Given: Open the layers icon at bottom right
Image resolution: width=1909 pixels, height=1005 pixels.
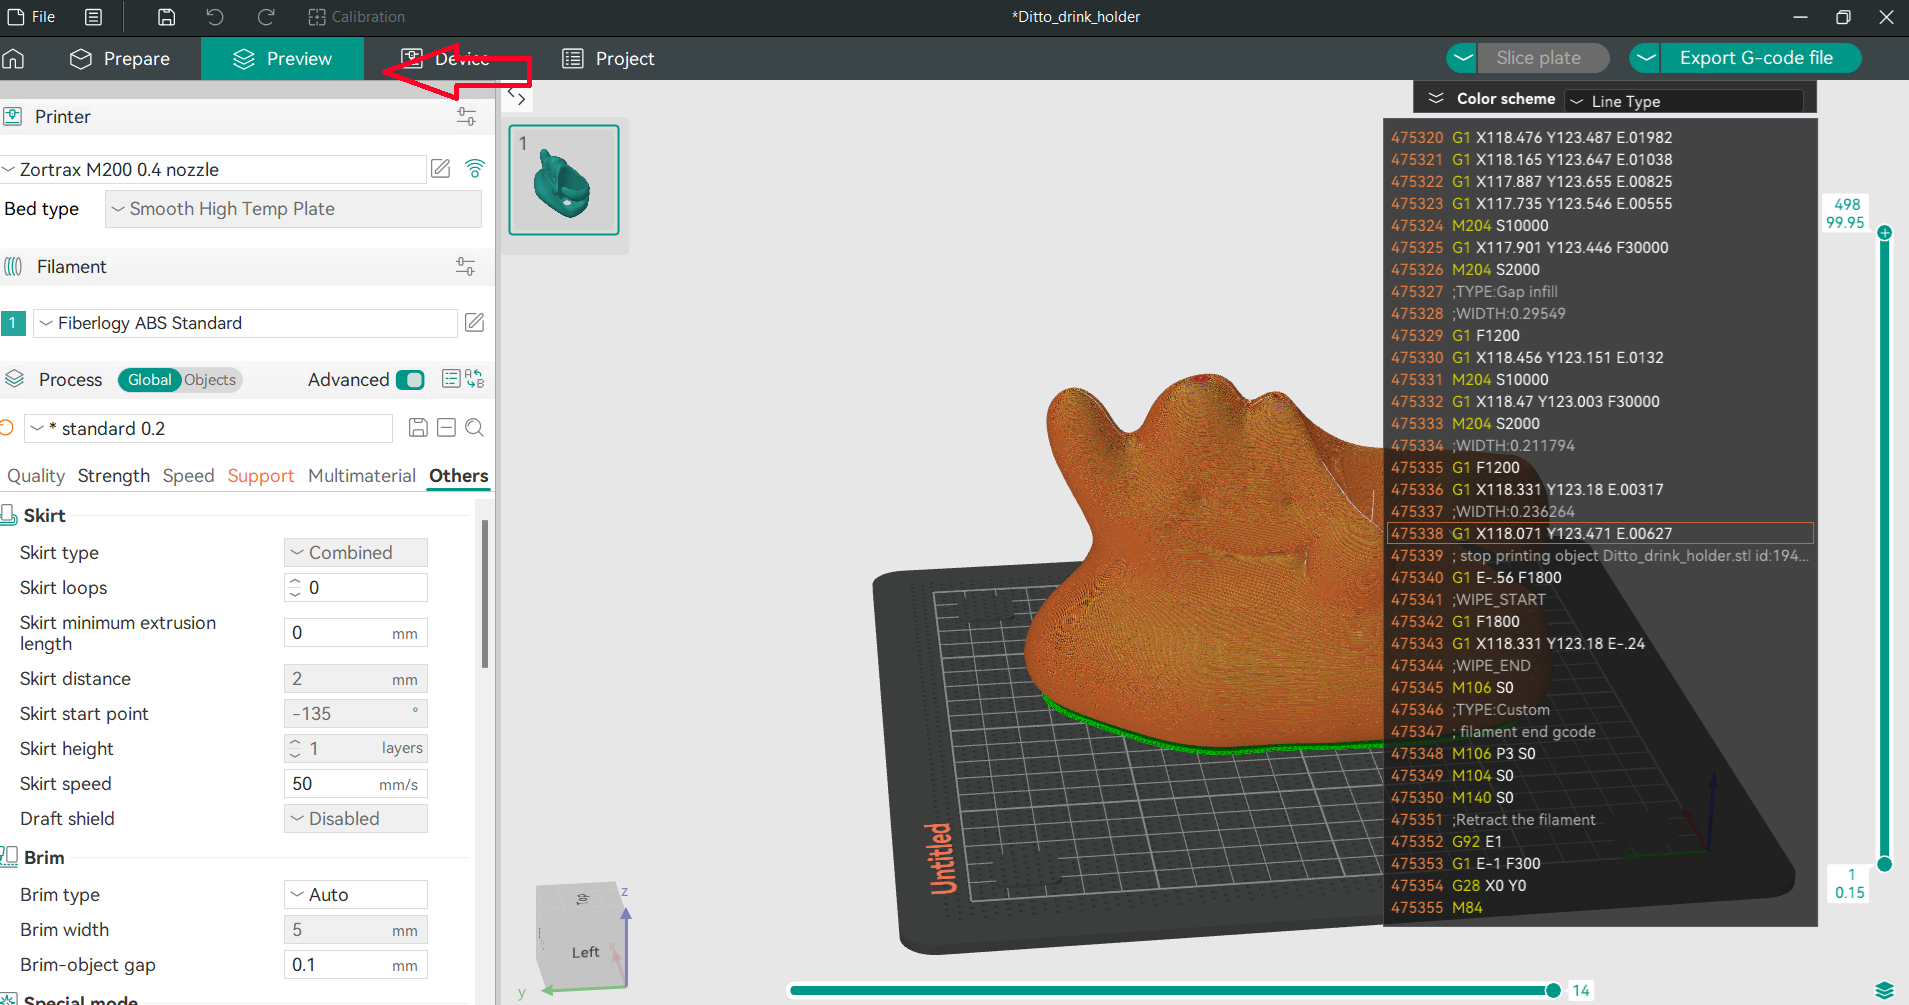Looking at the screenshot, I should point(1884,990).
